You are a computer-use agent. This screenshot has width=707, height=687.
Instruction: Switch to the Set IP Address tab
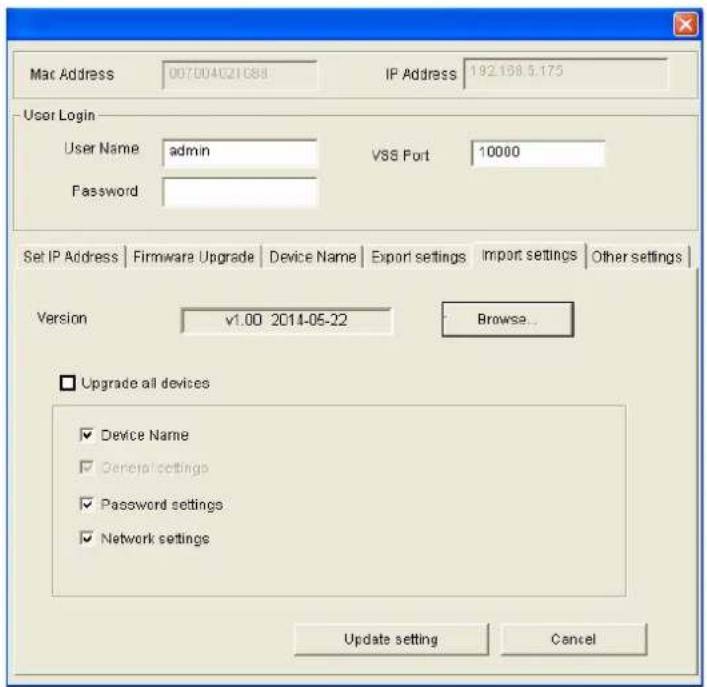tap(71, 257)
